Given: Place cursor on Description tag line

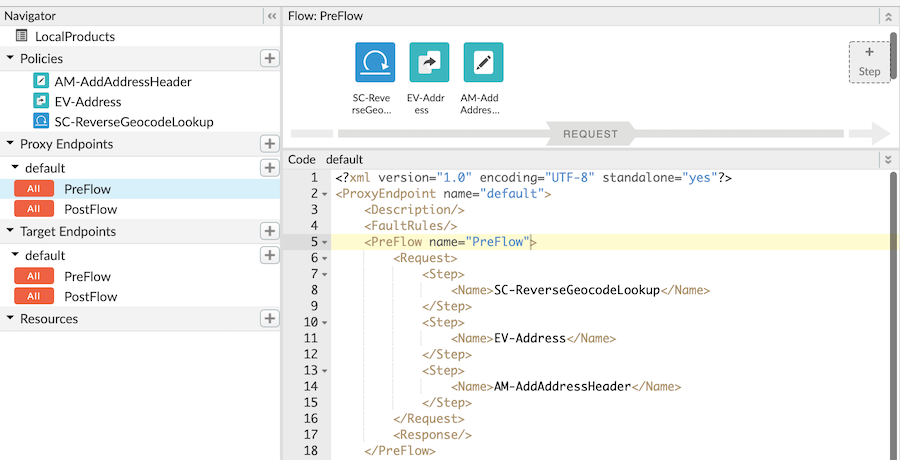Looking at the screenshot, I should point(414,210).
